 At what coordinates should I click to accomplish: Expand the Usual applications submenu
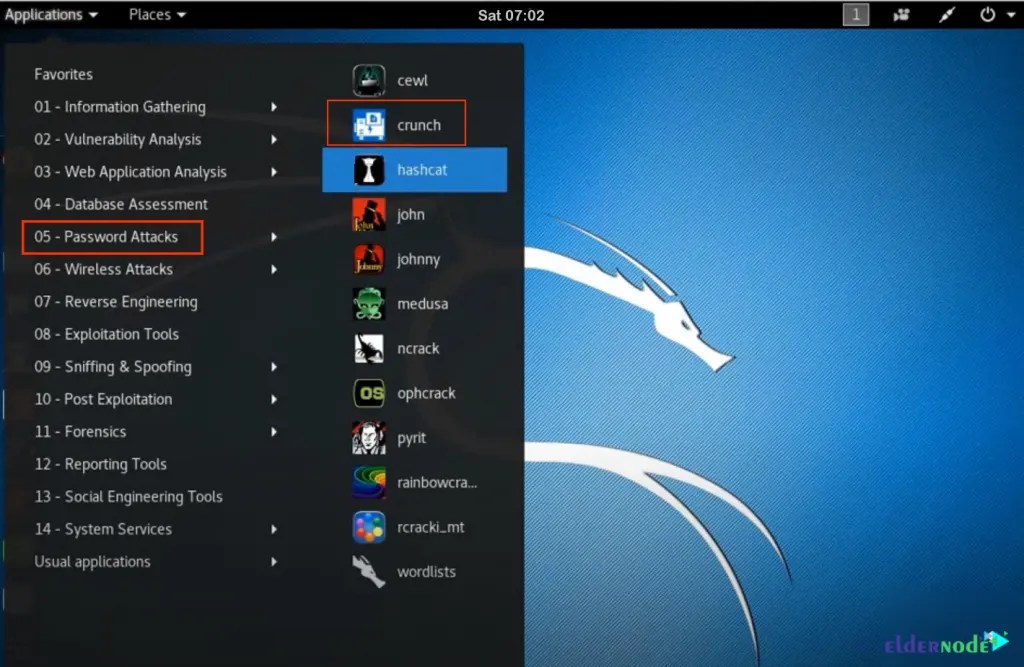(x=92, y=561)
